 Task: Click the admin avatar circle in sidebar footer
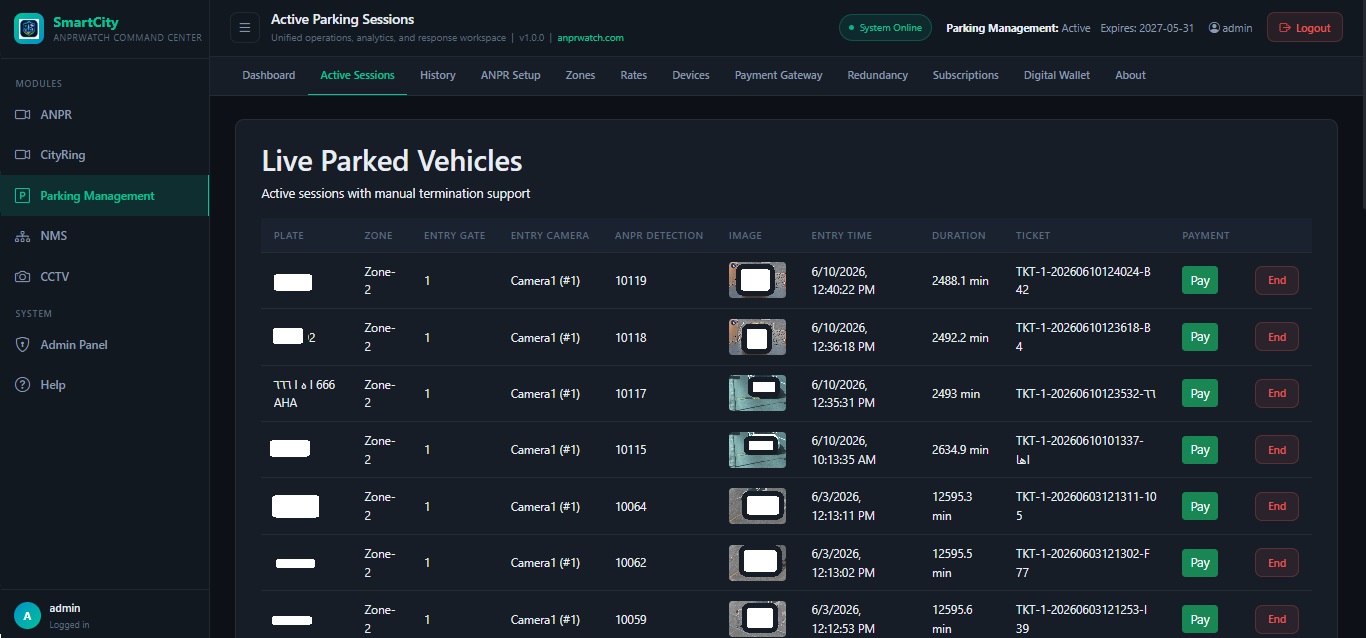(x=27, y=616)
